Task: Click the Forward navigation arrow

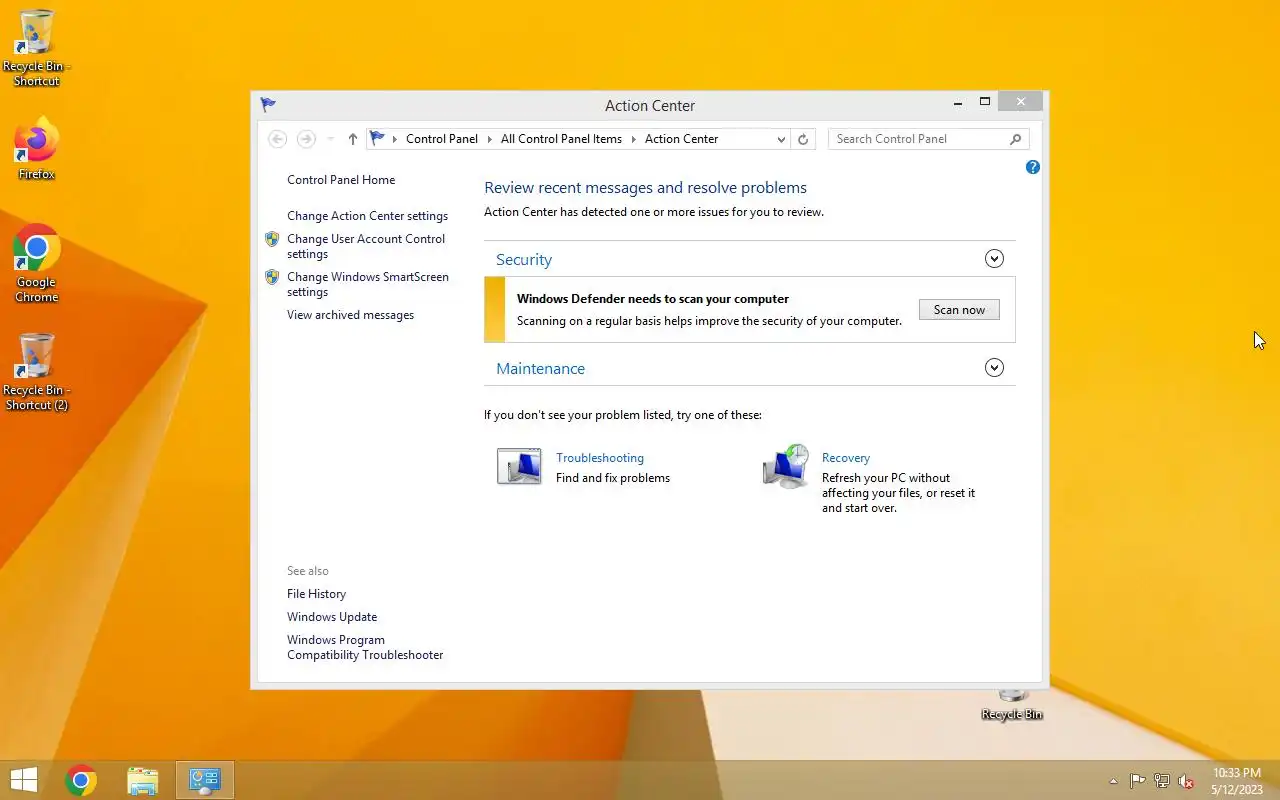Action: point(306,139)
